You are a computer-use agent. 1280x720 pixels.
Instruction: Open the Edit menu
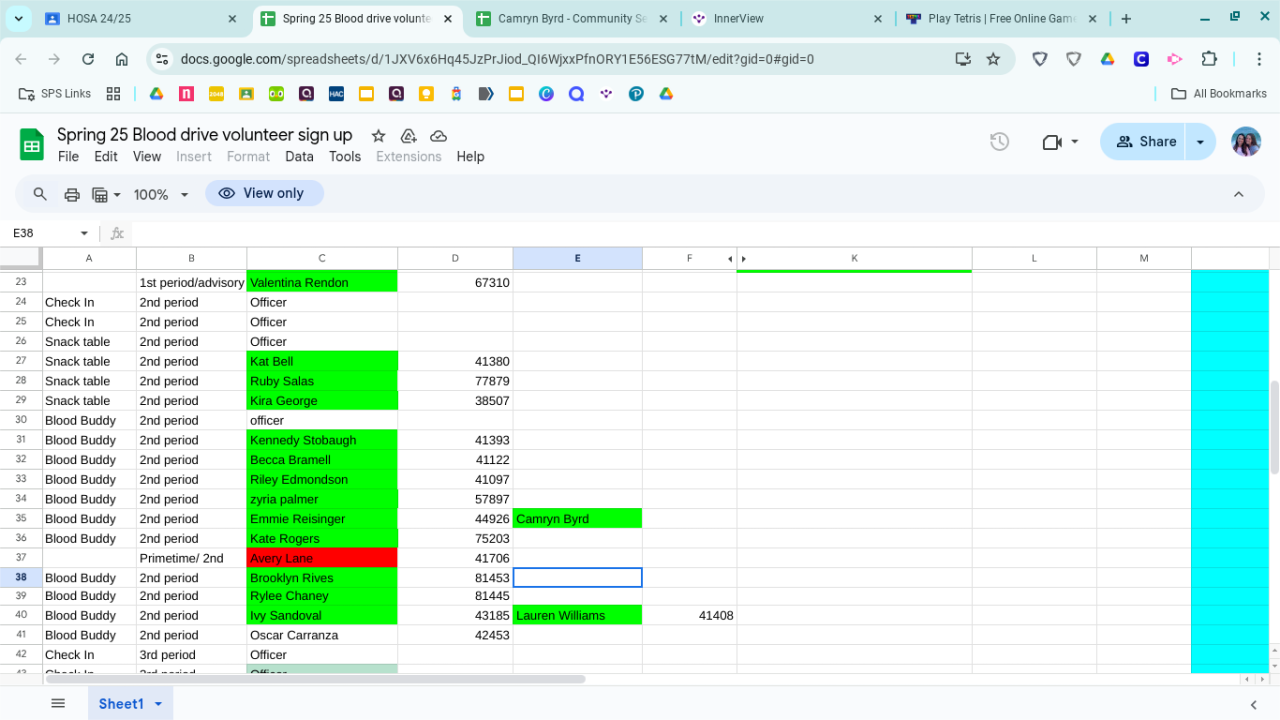pyautogui.click(x=106, y=156)
